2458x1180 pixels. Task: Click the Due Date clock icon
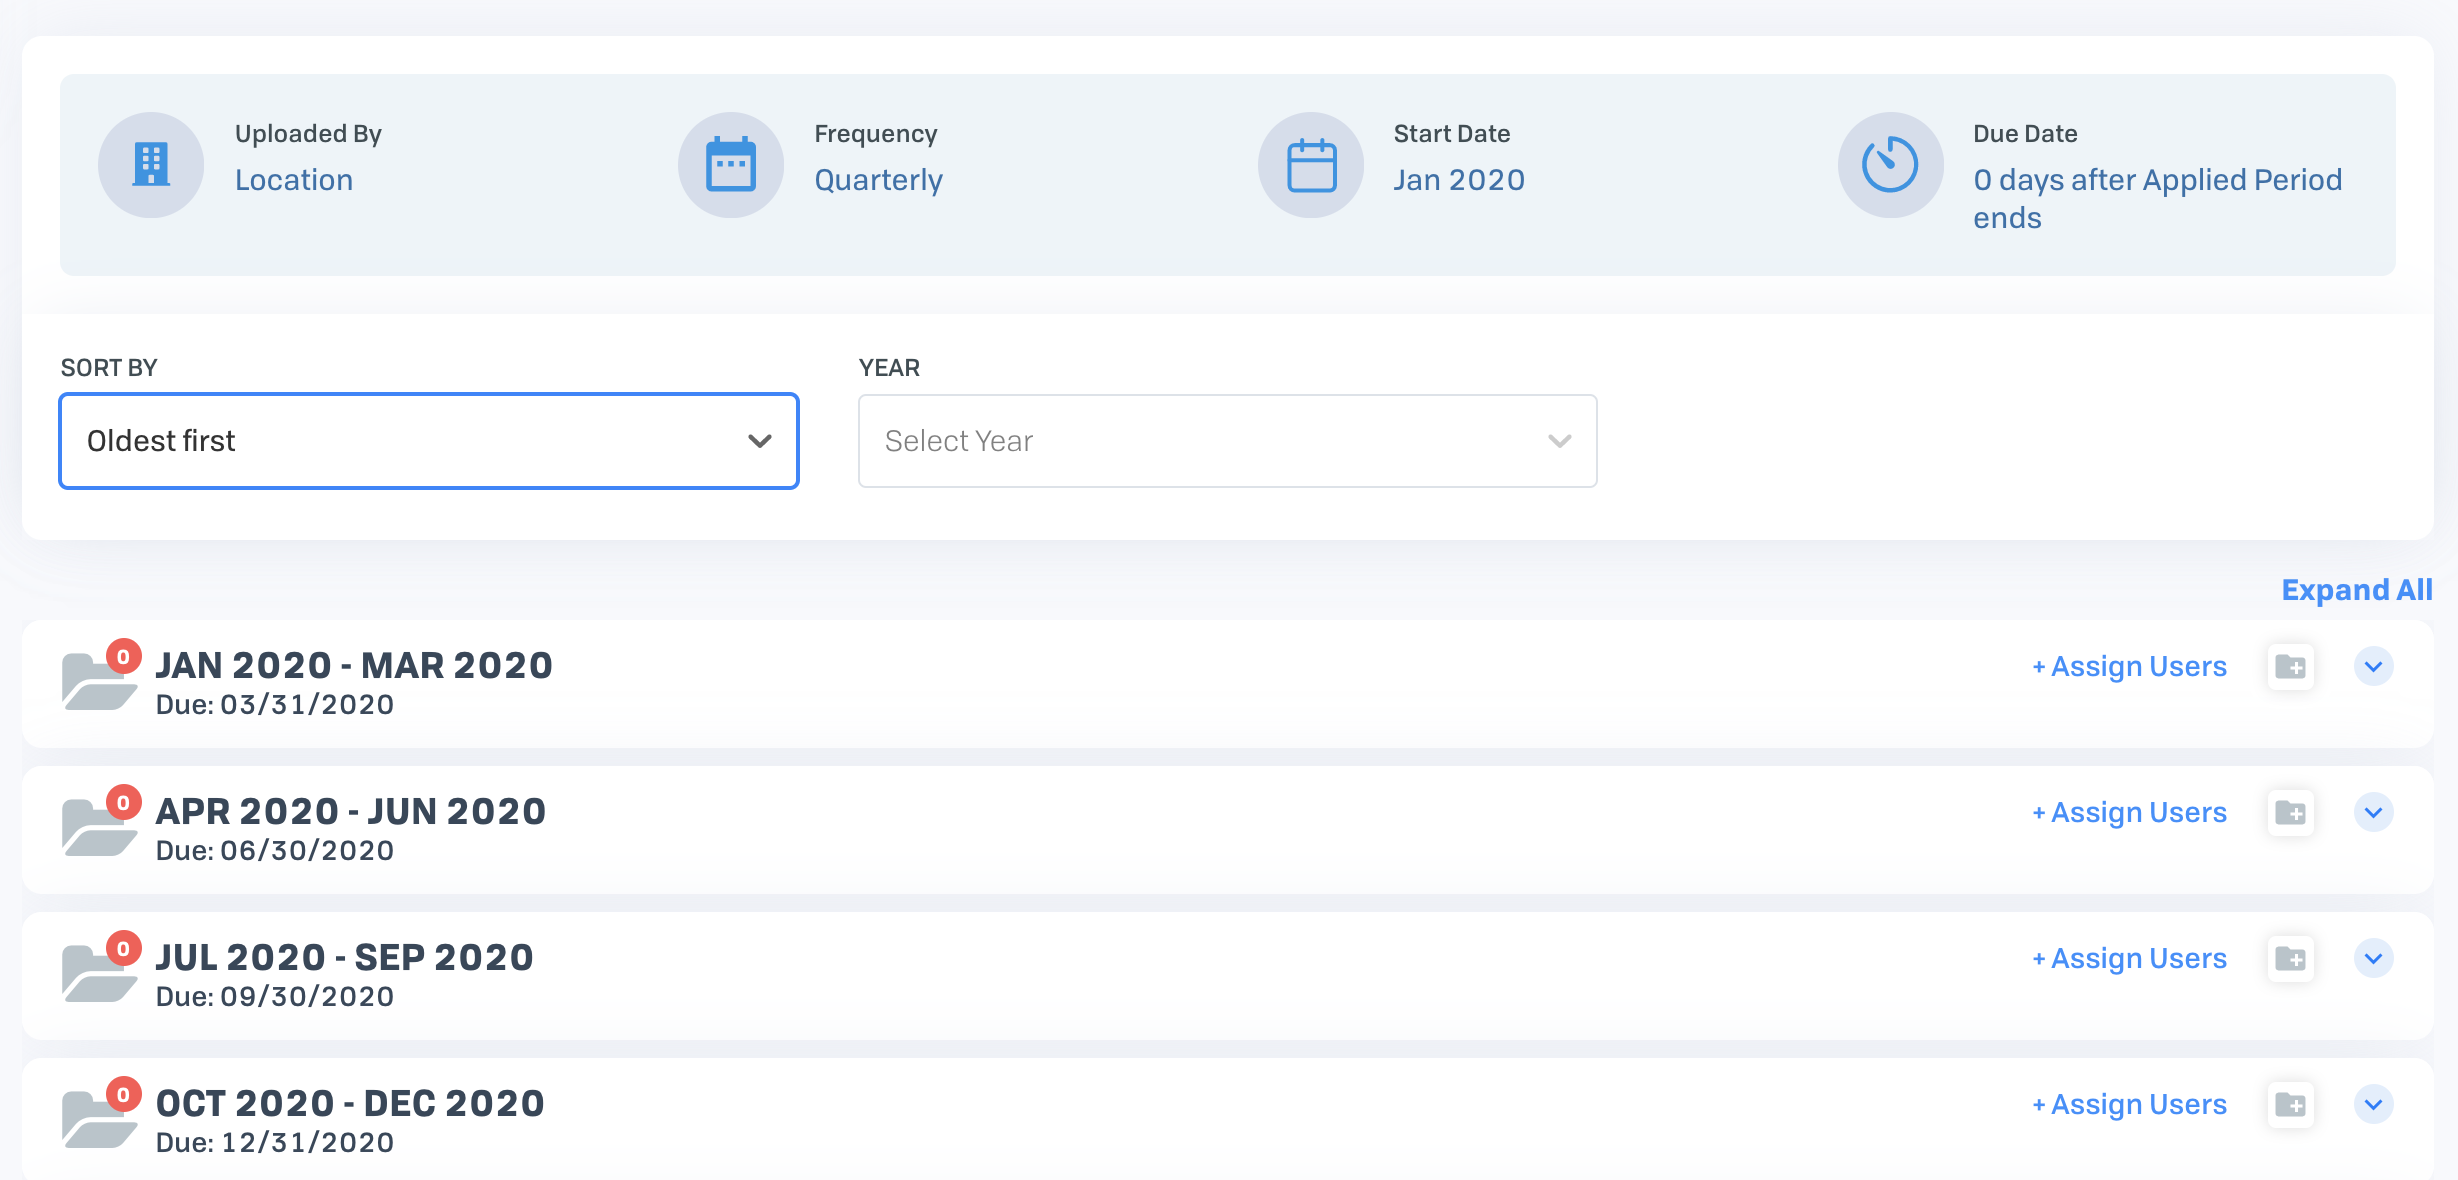tap(1890, 165)
